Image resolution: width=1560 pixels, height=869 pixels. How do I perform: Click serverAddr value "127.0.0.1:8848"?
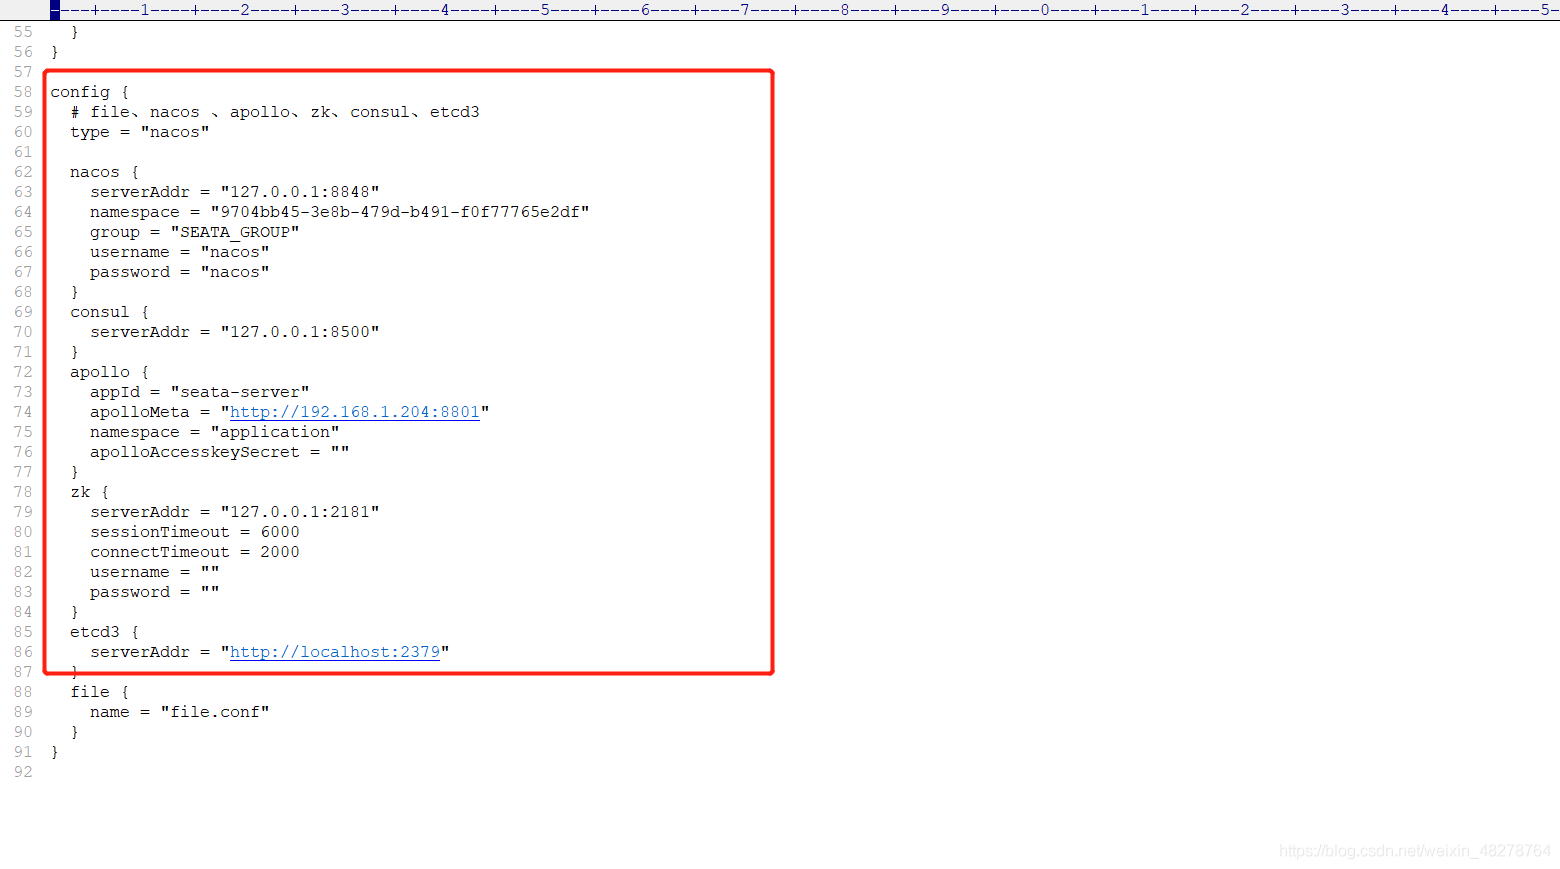300,192
